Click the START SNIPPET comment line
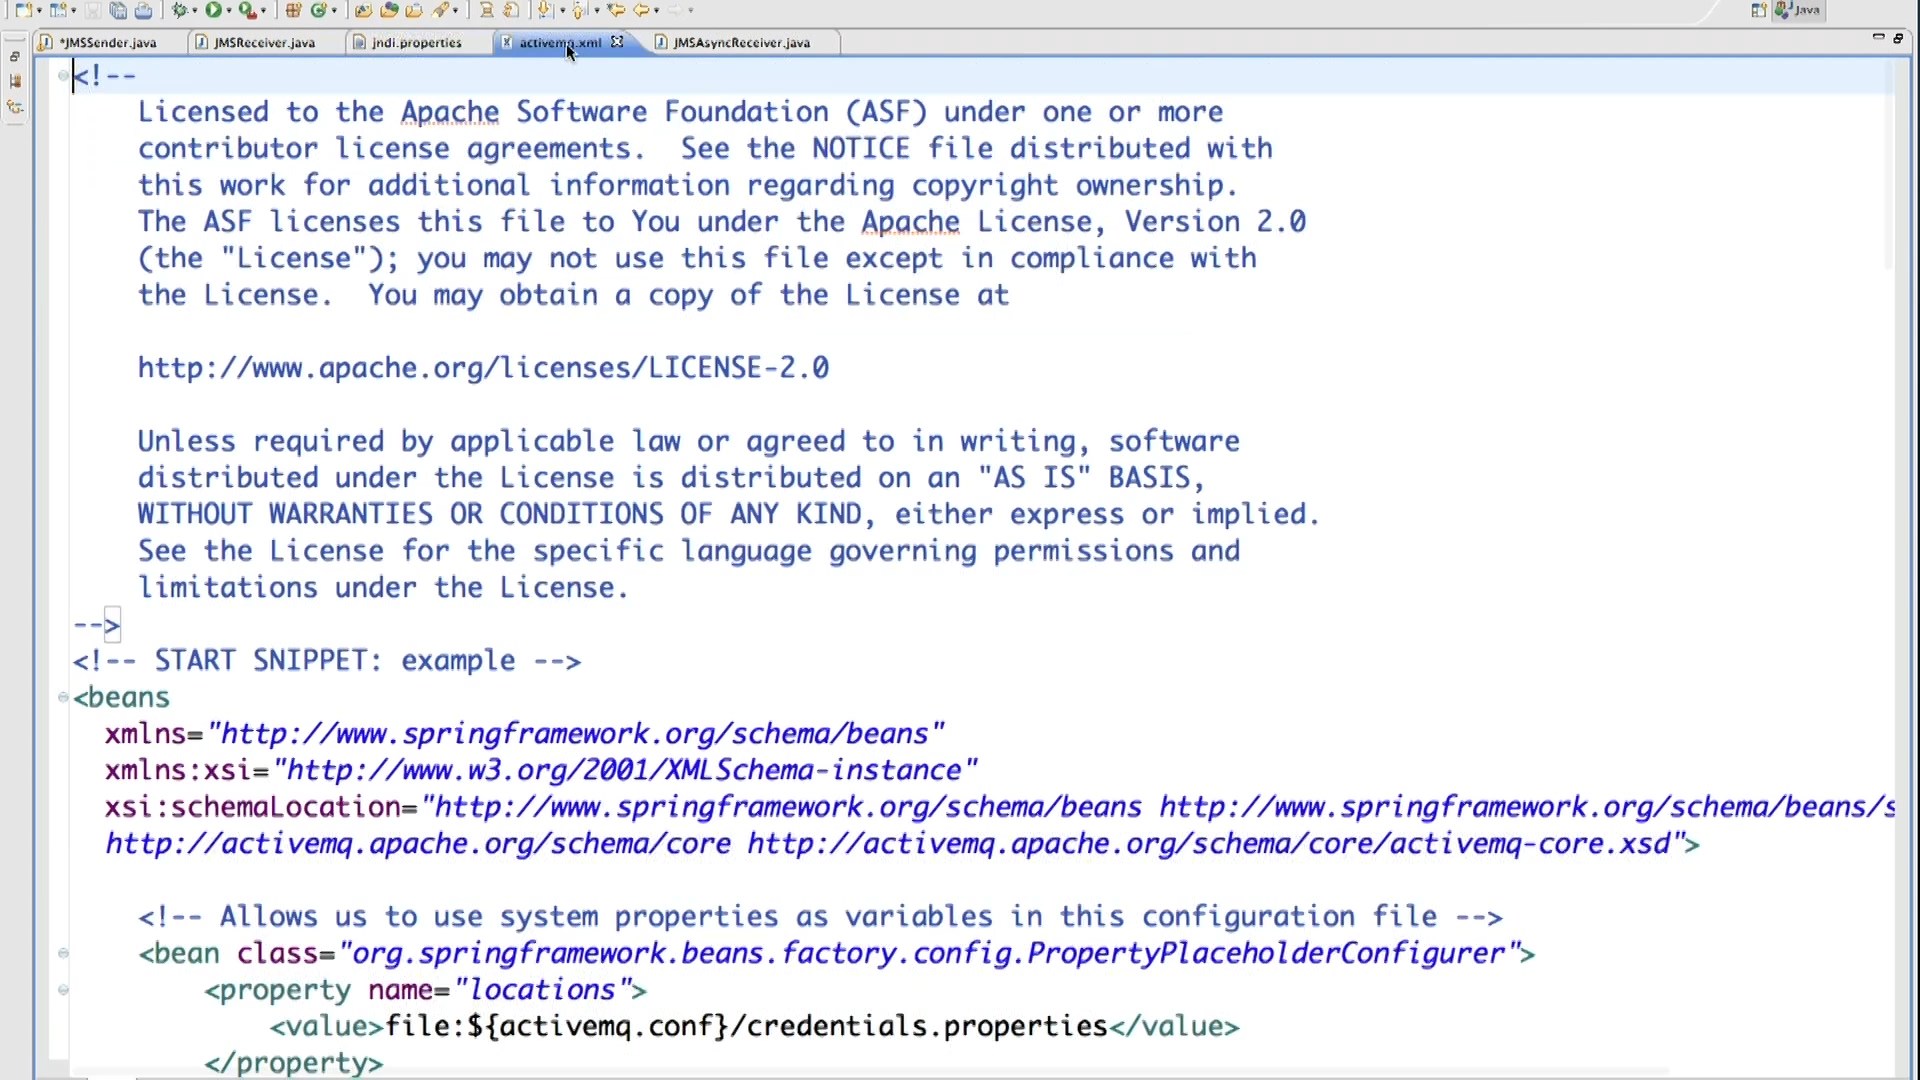 click(x=327, y=661)
